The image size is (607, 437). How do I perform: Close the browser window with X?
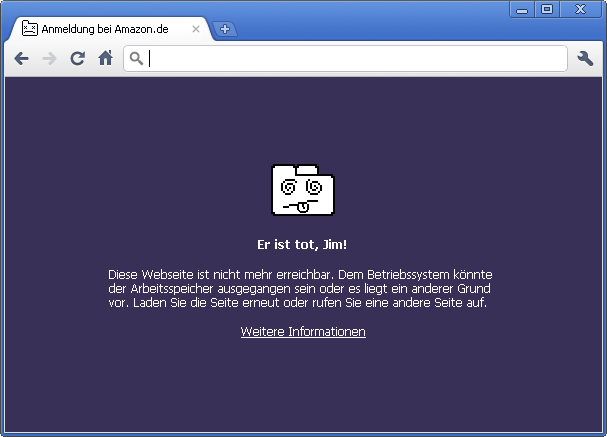[580, 9]
